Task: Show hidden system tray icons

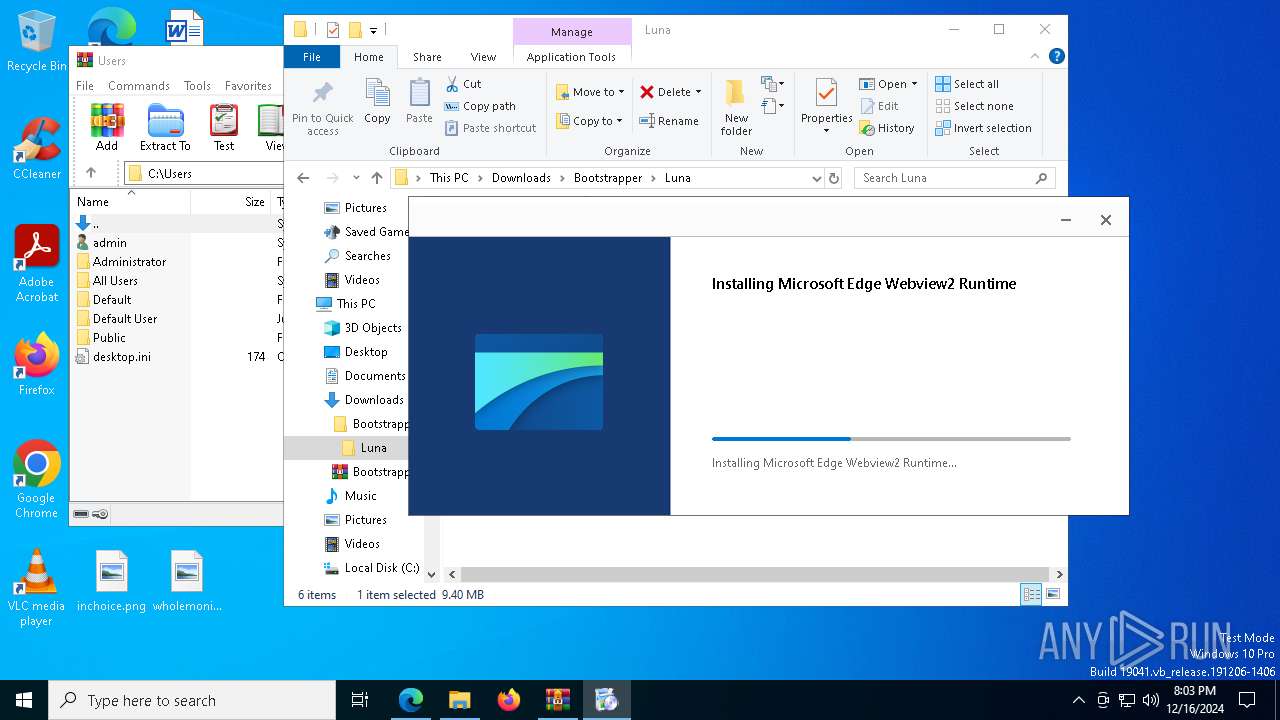Action: (x=1078, y=700)
